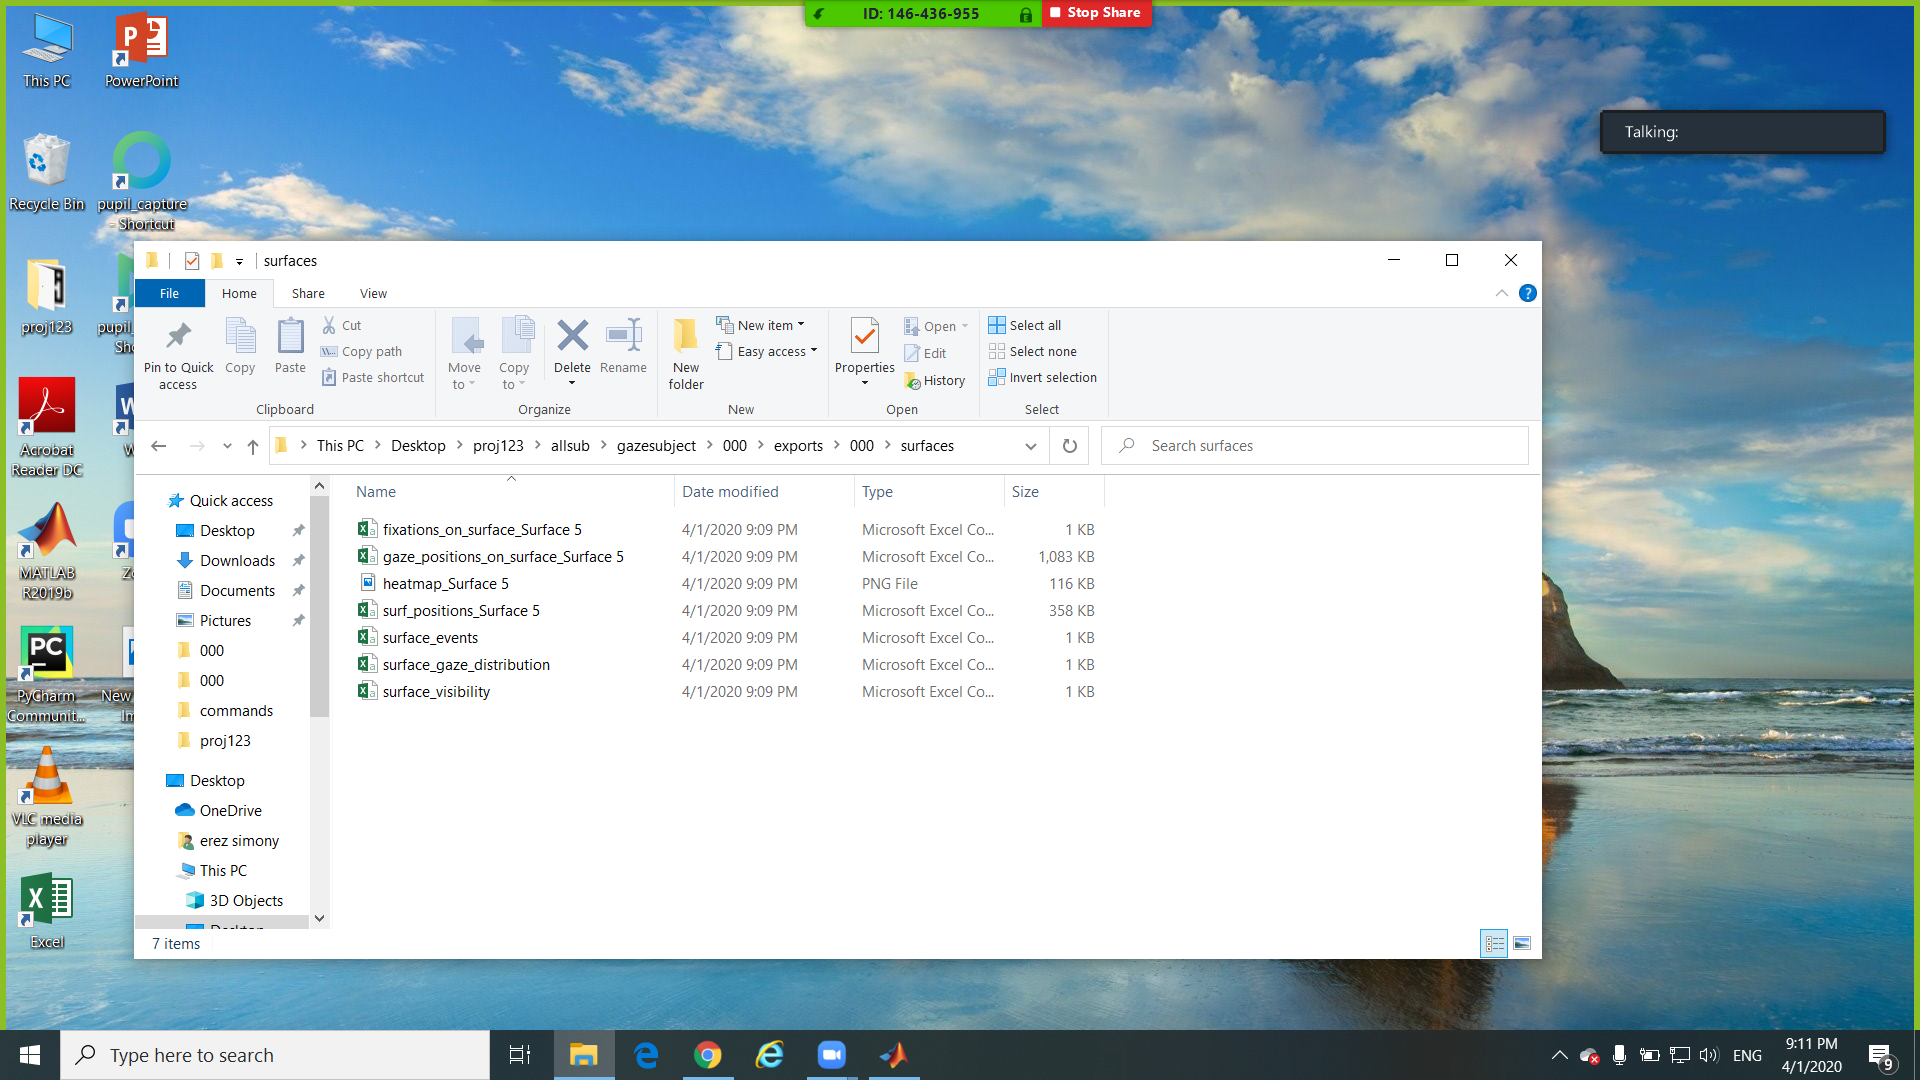The height and width of the screenshot is (1080, 1920).
Task: Open Zoom from the taskbar
Action: (831, 1055)
